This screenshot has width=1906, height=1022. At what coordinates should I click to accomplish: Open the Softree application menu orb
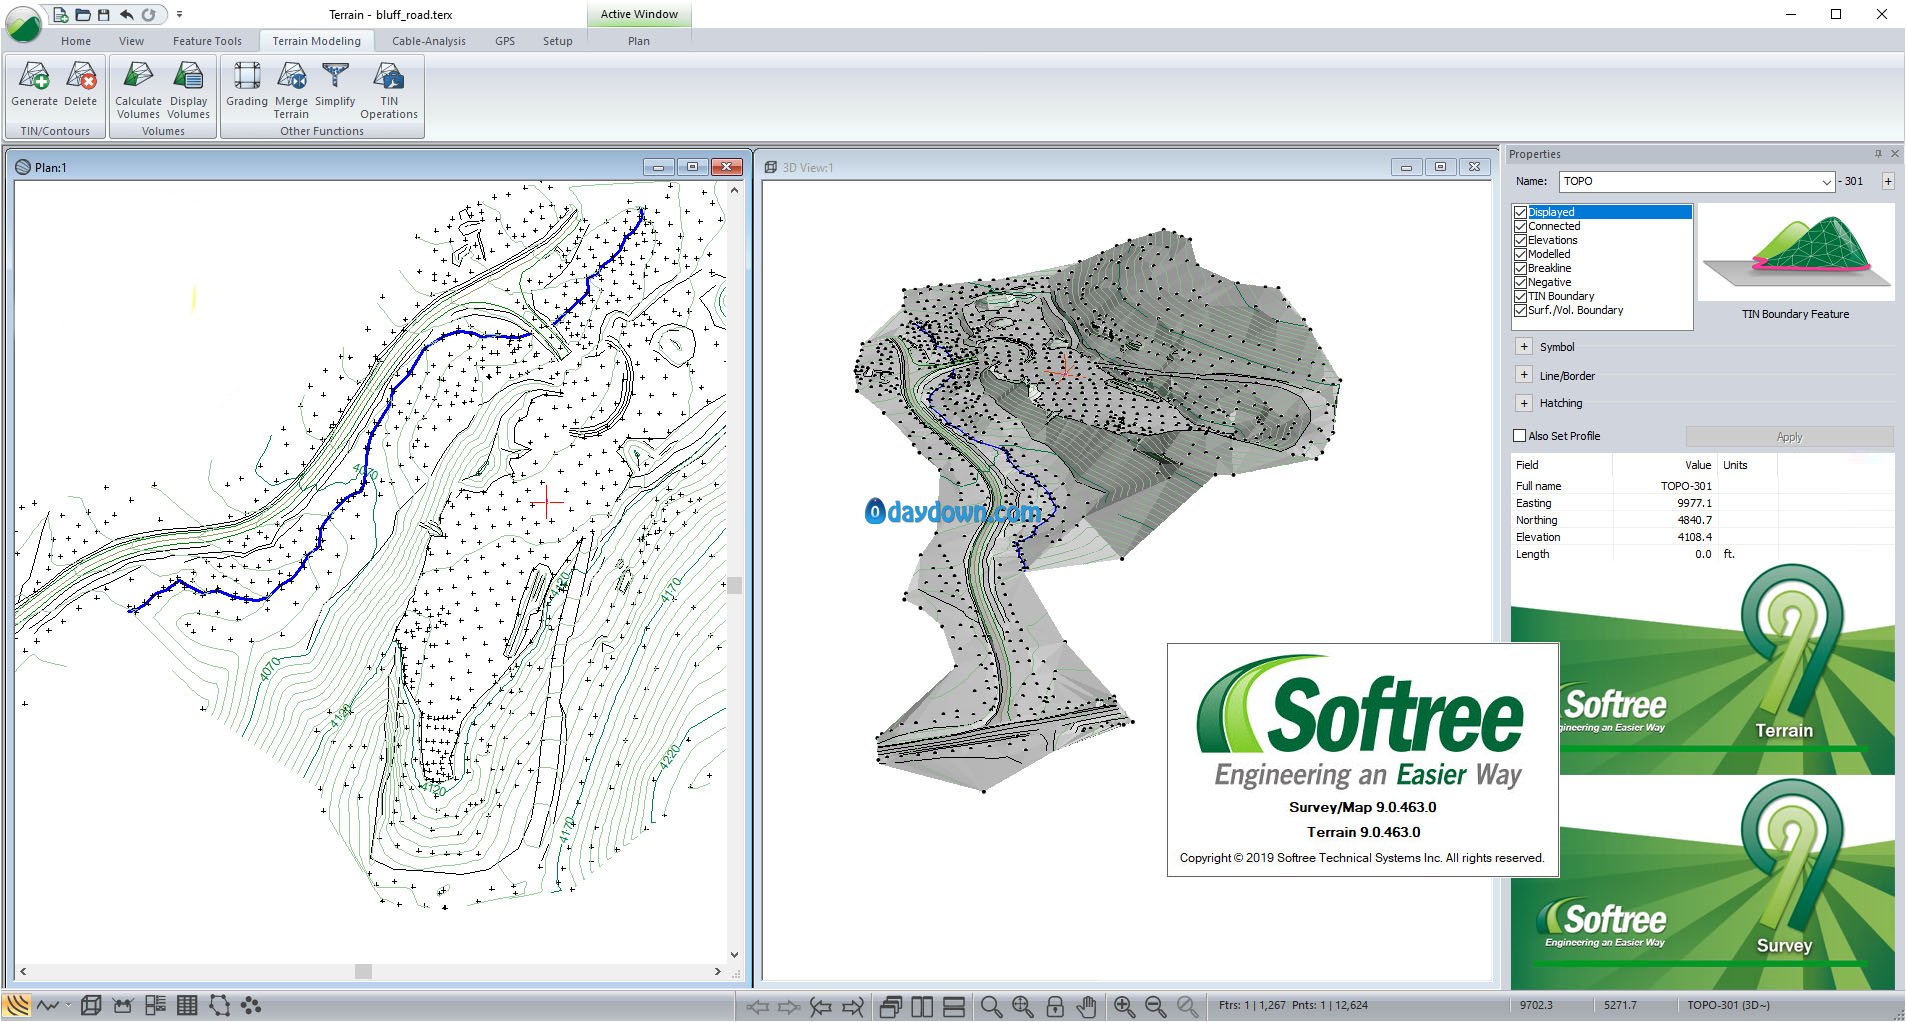[x=22, y=24]
